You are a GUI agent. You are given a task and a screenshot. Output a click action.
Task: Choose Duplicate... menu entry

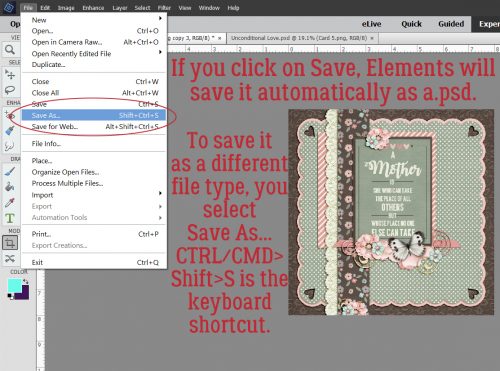(x=94, y=65)
